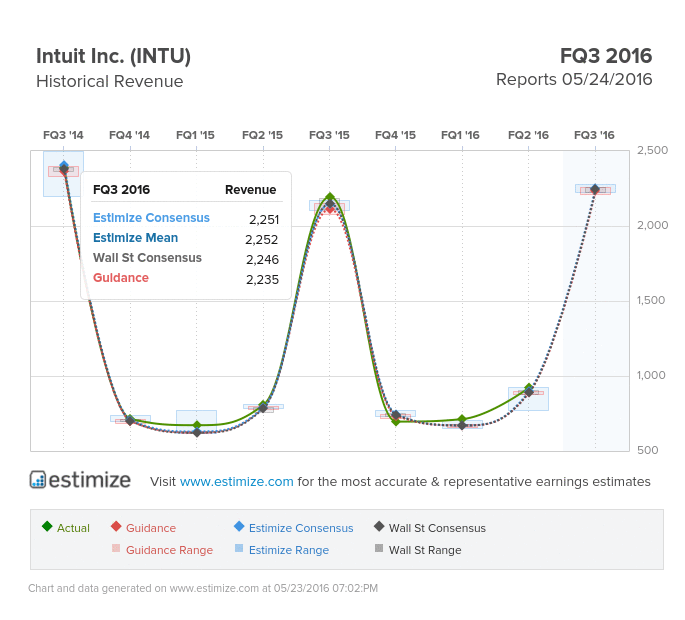Select the FQ1 '16 quarter label

tap(461, 135)
